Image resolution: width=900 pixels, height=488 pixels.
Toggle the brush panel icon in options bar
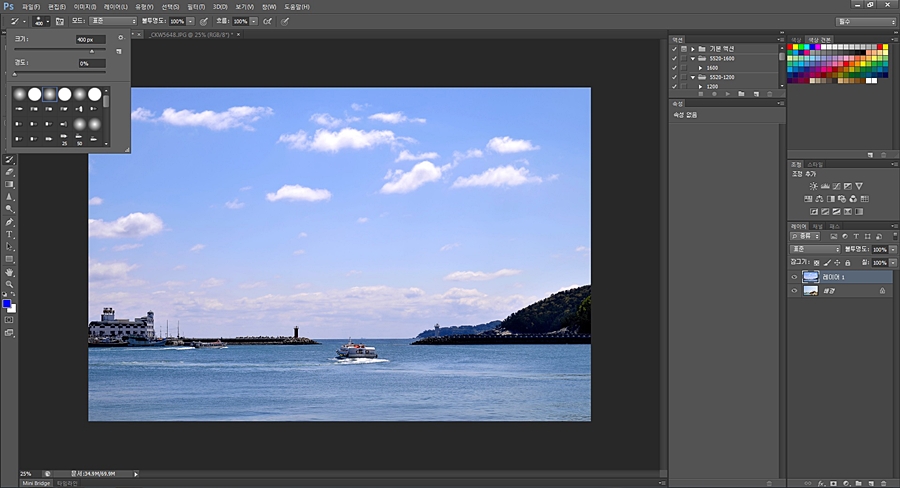coord(60,20)
